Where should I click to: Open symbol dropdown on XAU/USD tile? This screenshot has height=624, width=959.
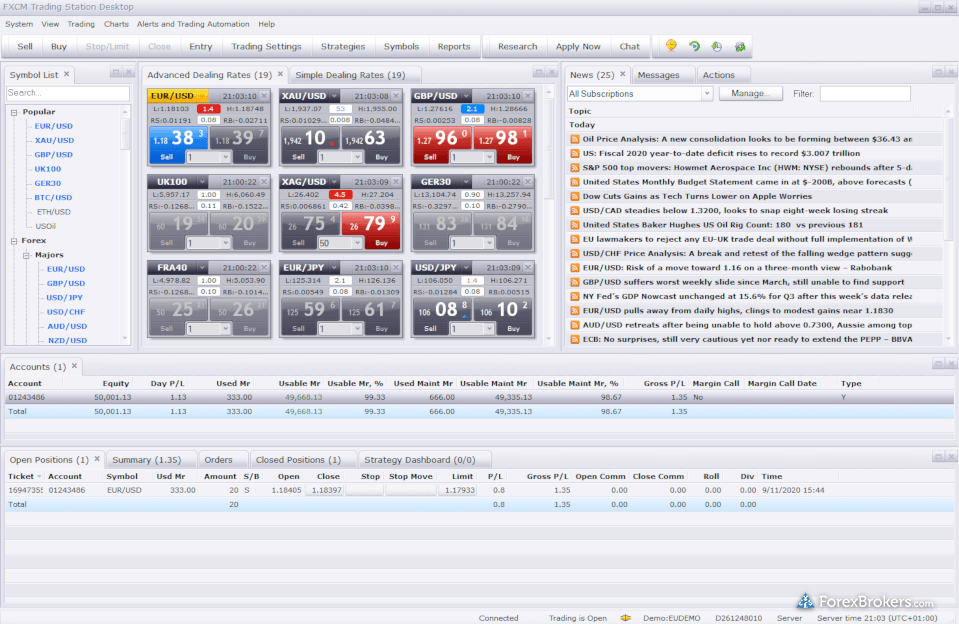coord(335,96)
